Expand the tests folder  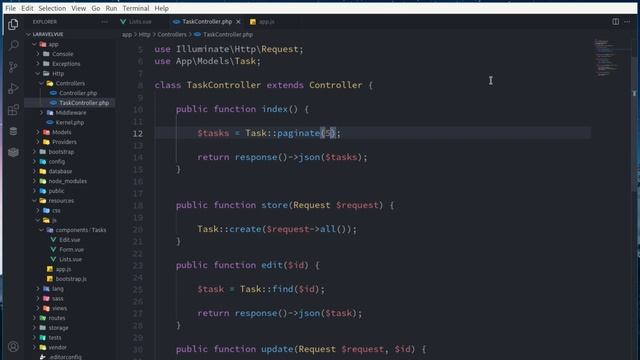[55, 338]
